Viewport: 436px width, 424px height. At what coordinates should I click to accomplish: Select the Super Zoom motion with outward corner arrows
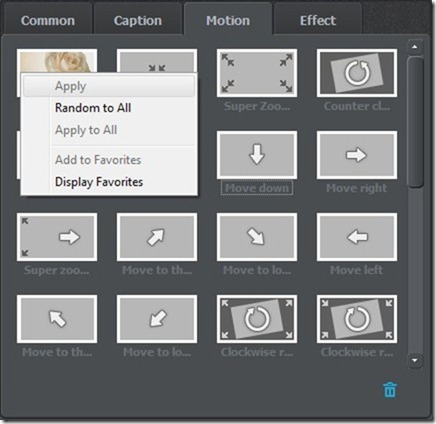point(257,73)
